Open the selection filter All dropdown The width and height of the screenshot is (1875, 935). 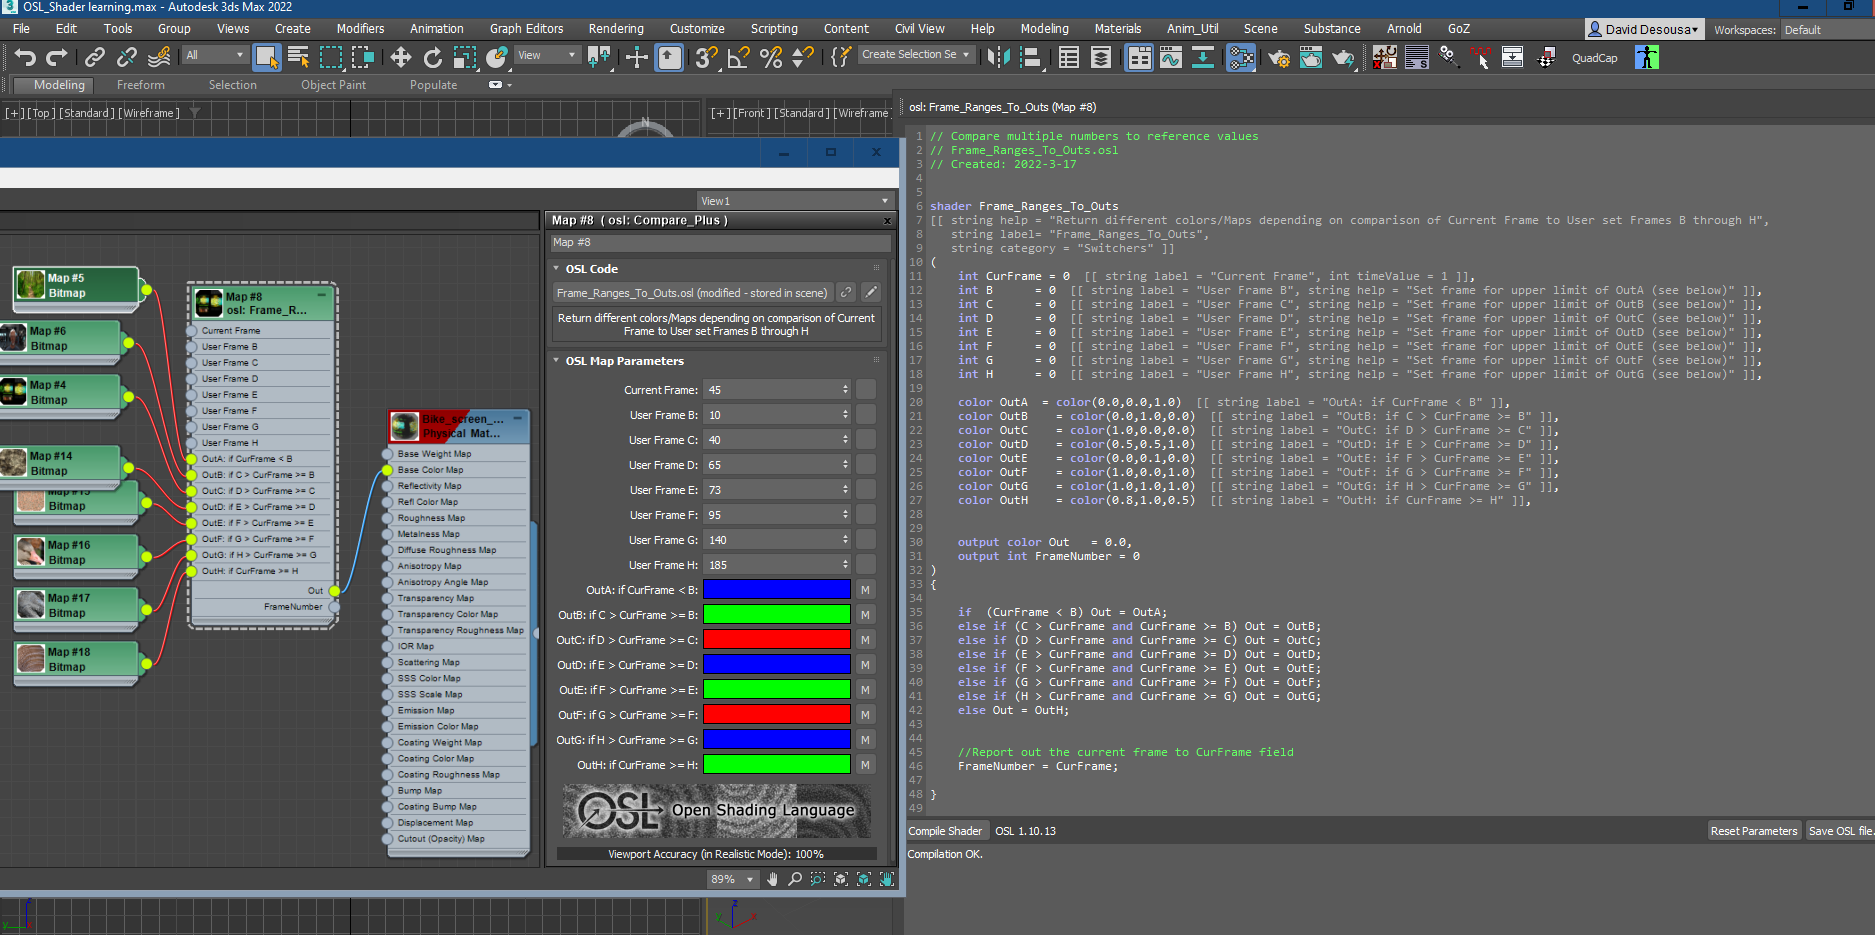click(214, 54)
